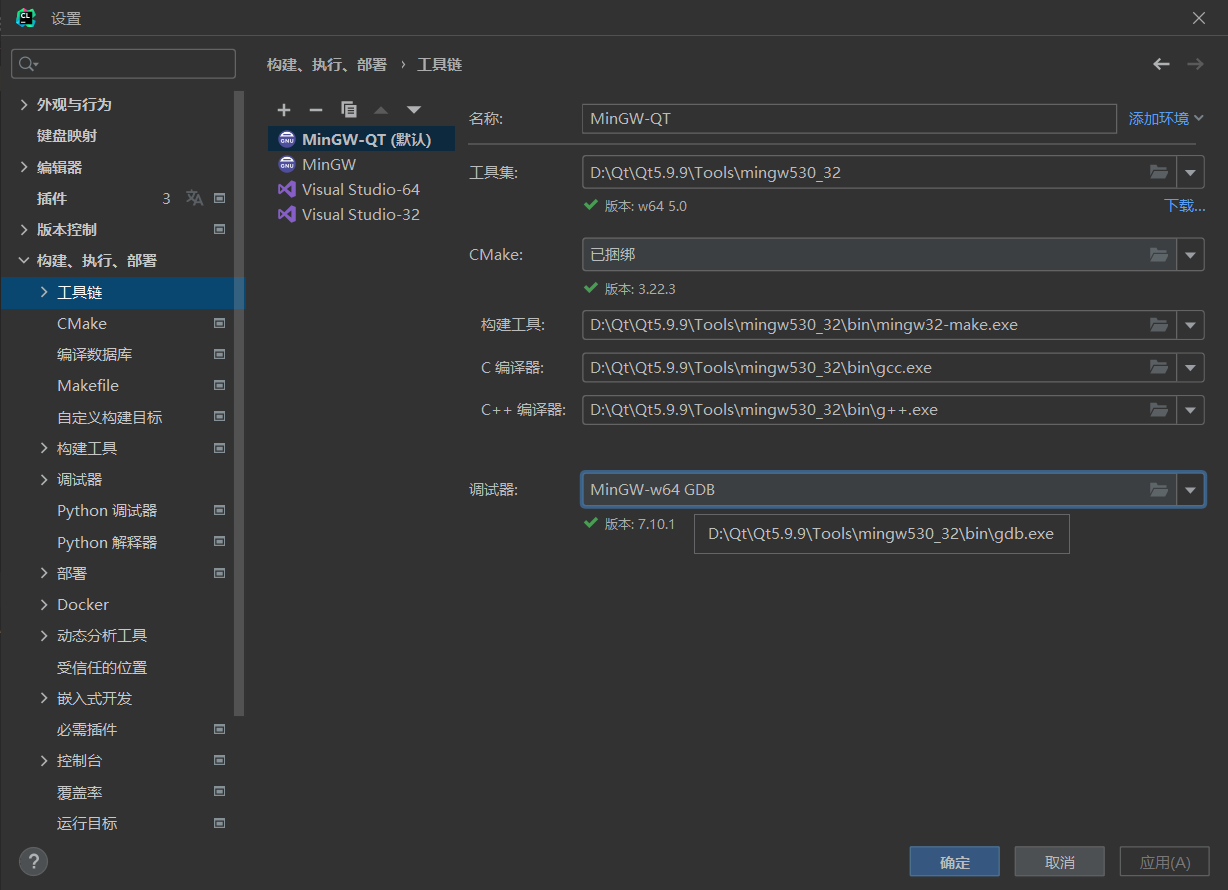Open 受信任的位置 settings page
This screenshot has width=1228, height=890.
(102, 667)
